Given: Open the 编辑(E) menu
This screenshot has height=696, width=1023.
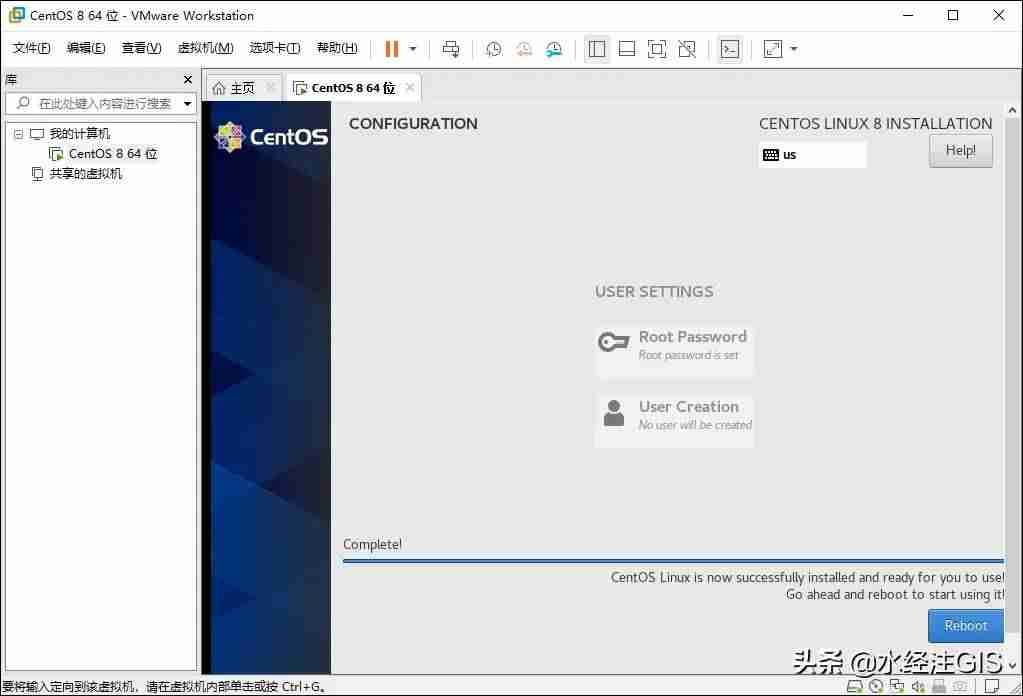Looking at the screenshot, I should click(86, 48).
